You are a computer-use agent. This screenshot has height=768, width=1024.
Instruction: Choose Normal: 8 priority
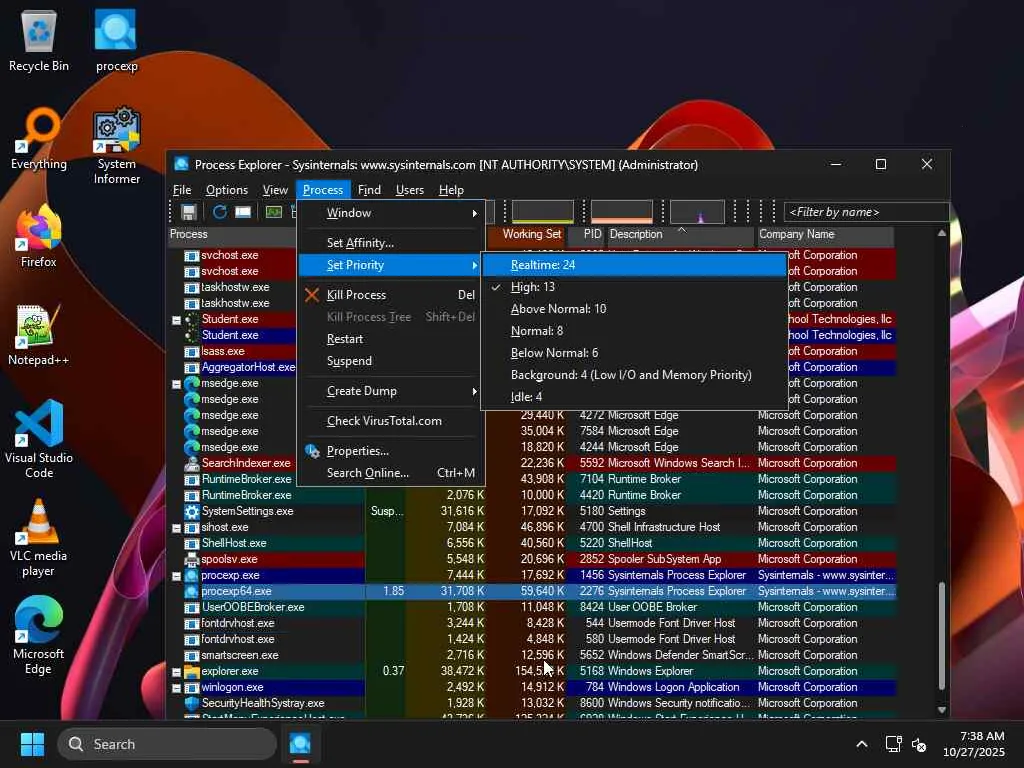[x=634, y=331]
